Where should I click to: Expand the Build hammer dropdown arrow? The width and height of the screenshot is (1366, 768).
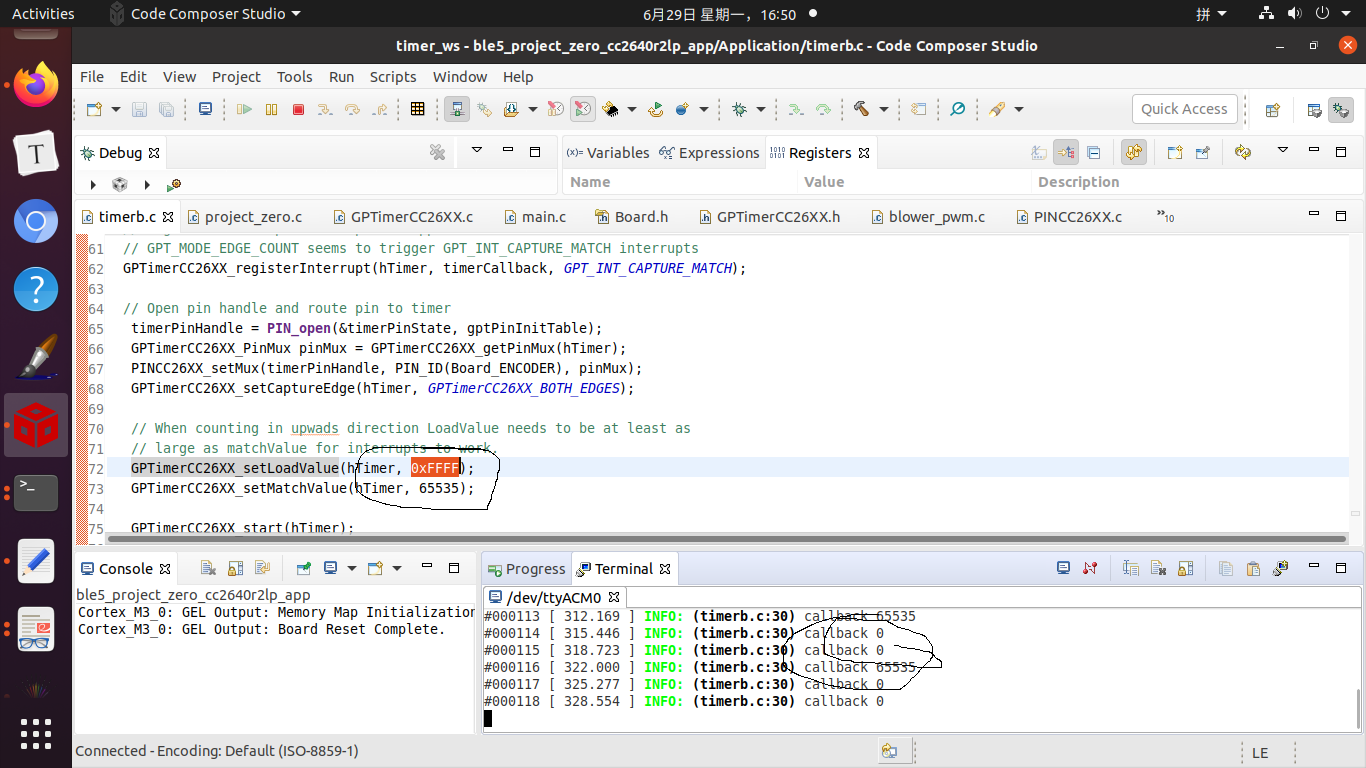882,110
